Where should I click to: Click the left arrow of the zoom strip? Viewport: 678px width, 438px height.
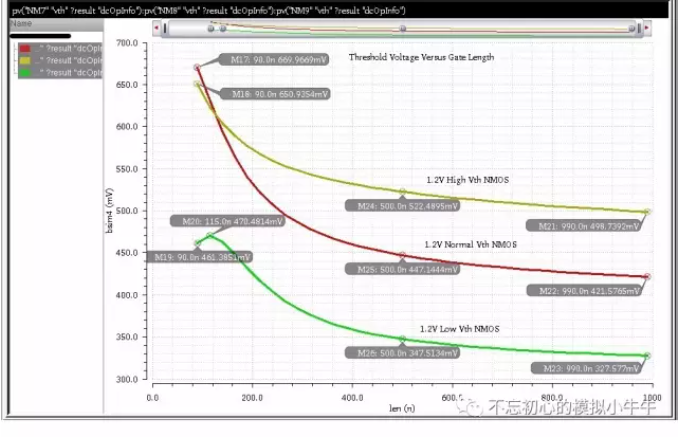click(x=157, y=28)
